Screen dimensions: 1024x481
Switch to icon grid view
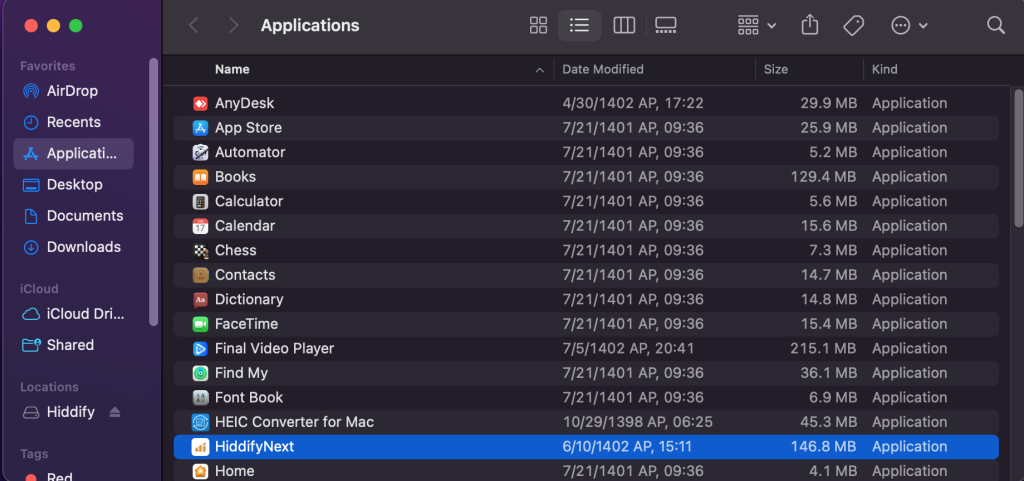(x=538, y=25)
